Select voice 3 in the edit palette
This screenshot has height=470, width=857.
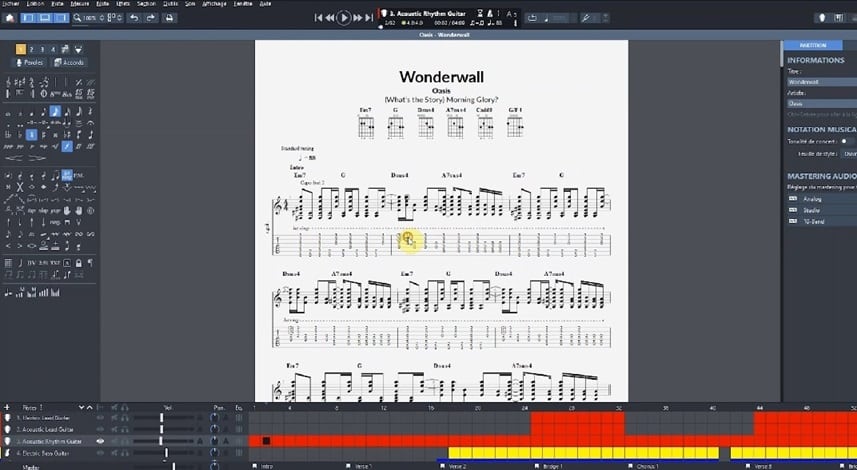[42, 49]
